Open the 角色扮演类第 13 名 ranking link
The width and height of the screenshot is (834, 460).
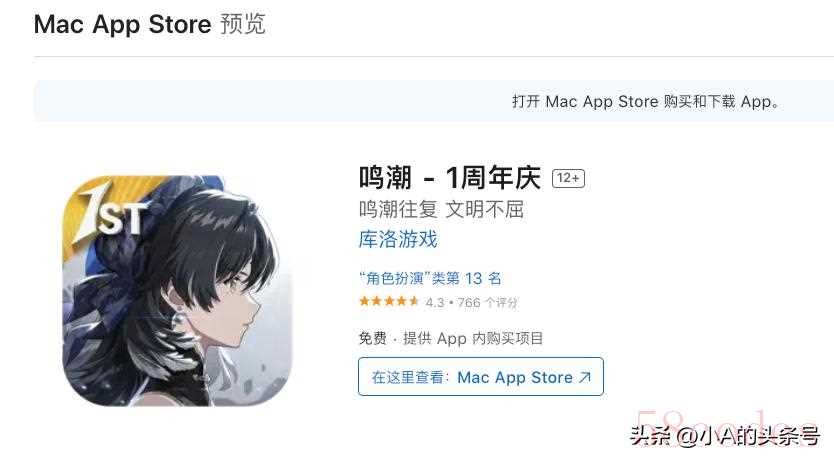pos(430,278)
